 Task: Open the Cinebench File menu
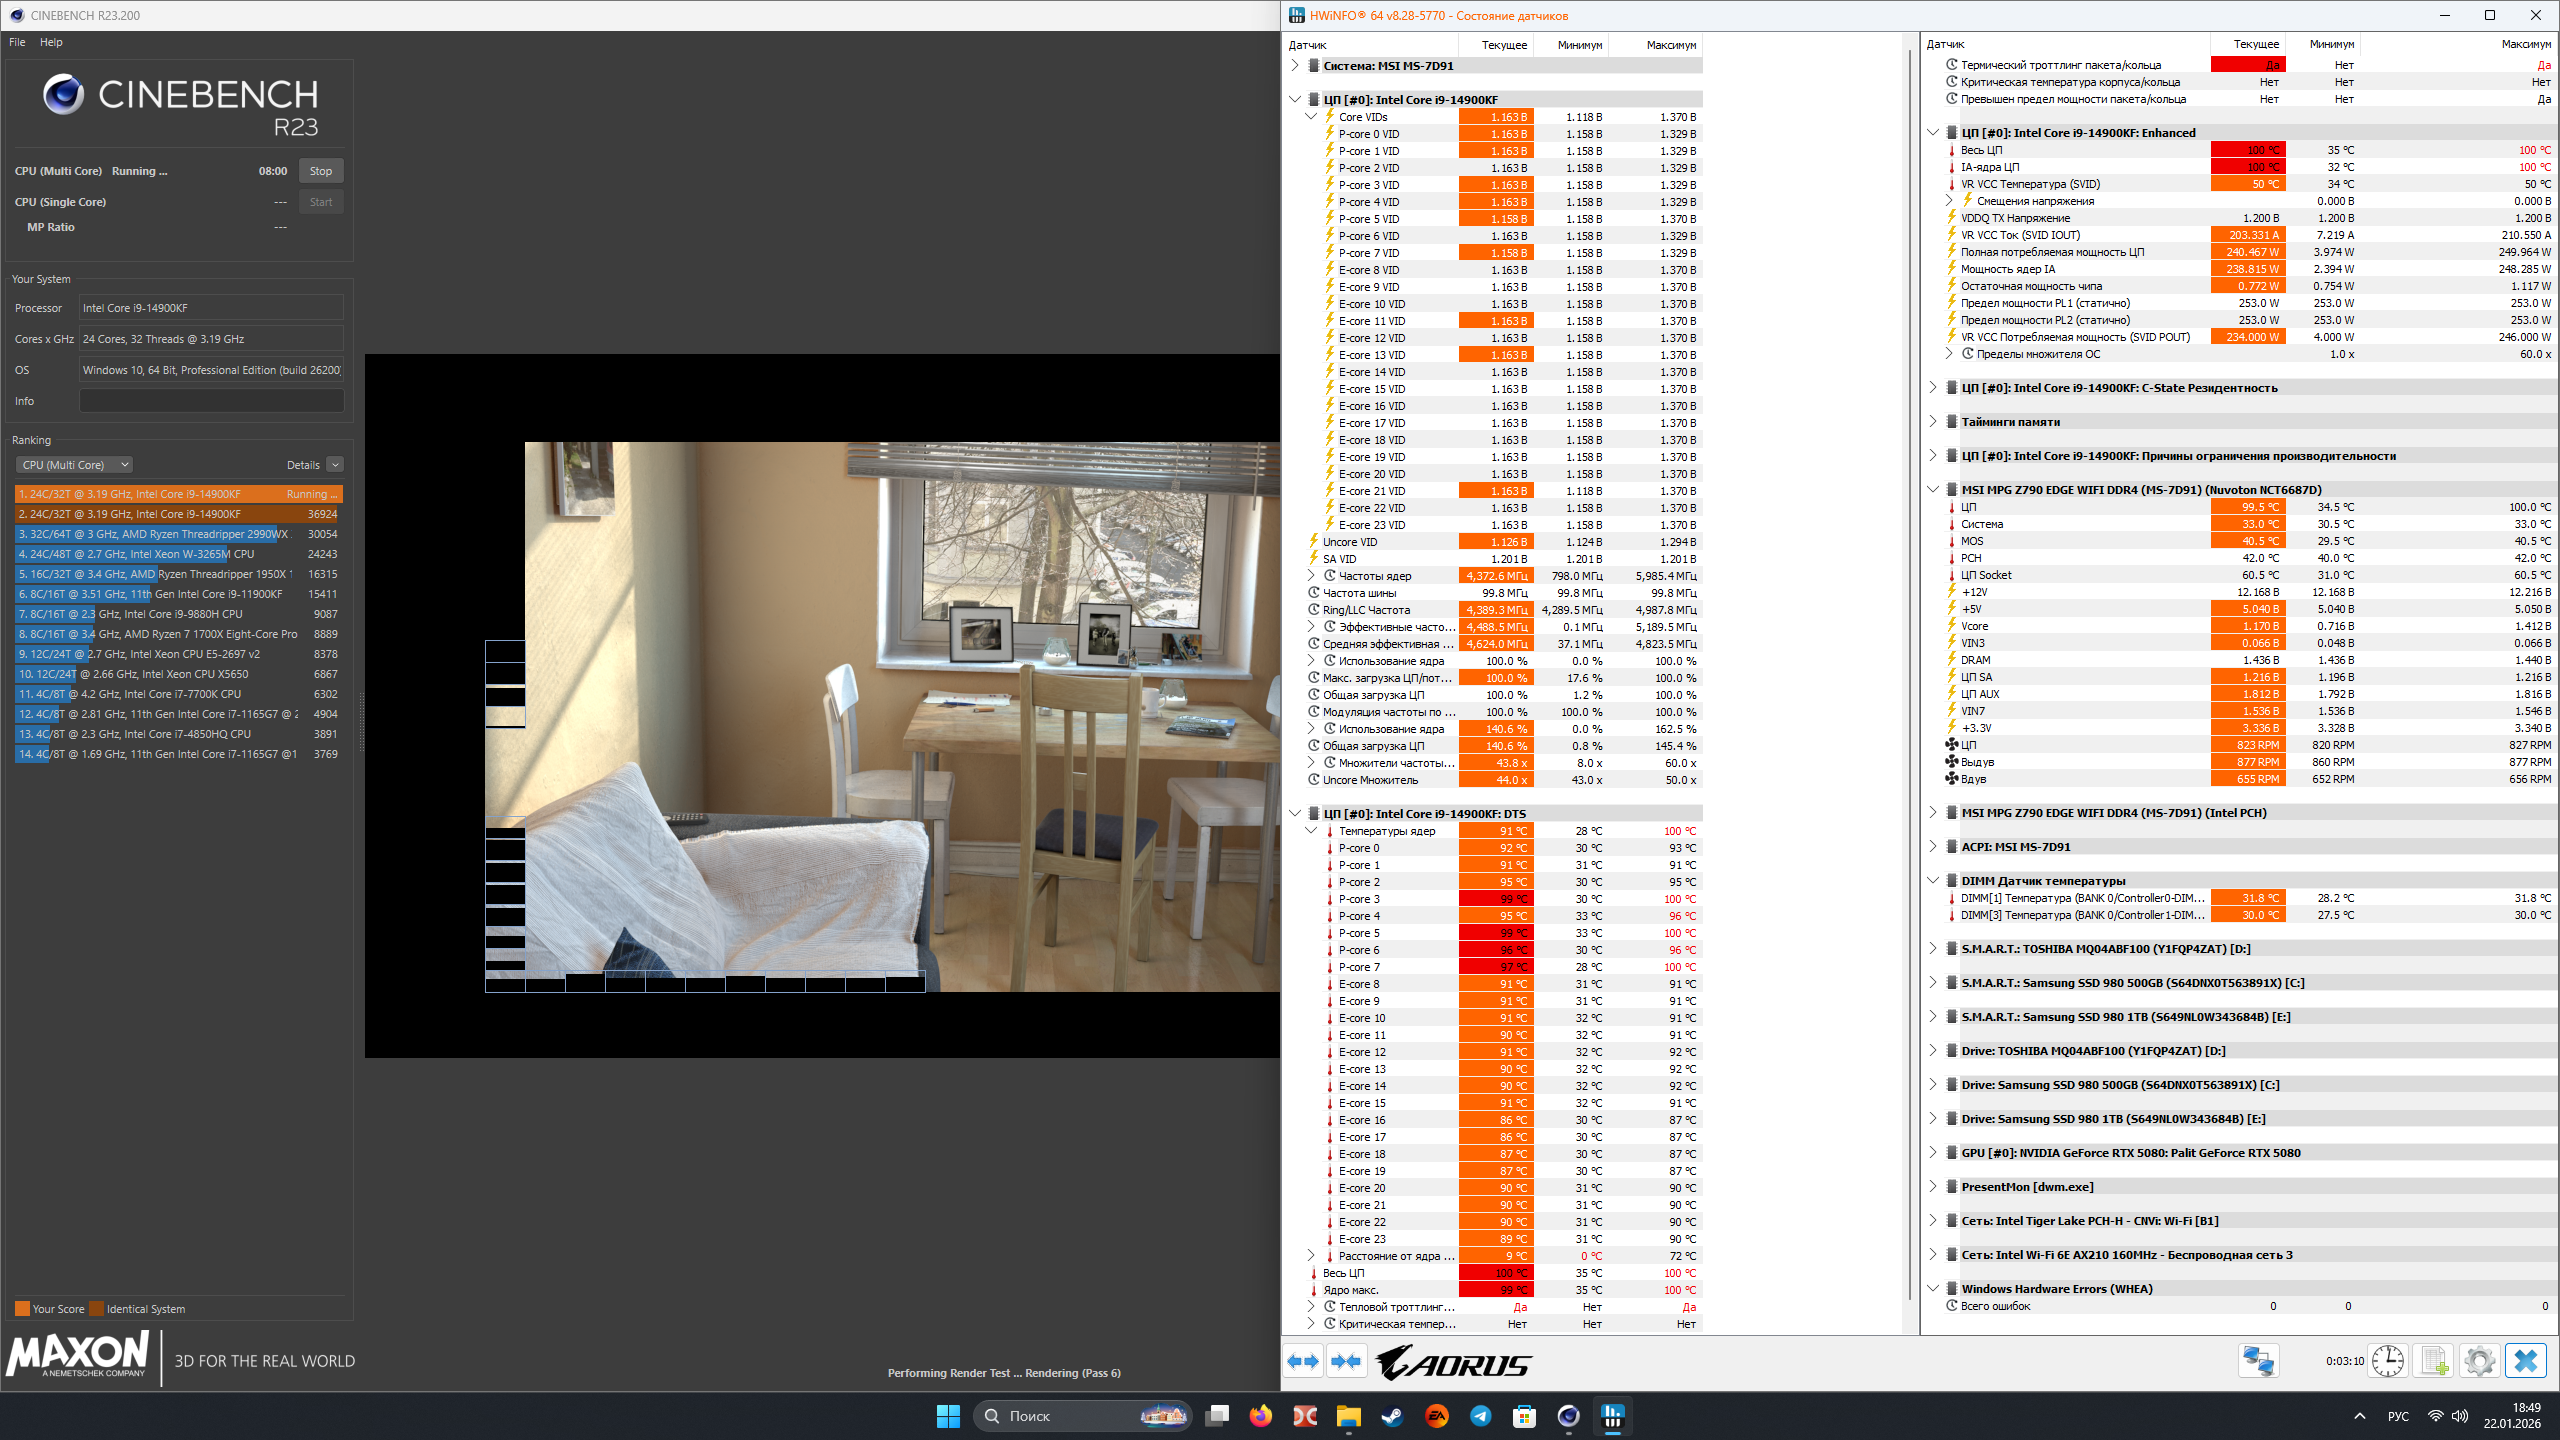[17, 42]
